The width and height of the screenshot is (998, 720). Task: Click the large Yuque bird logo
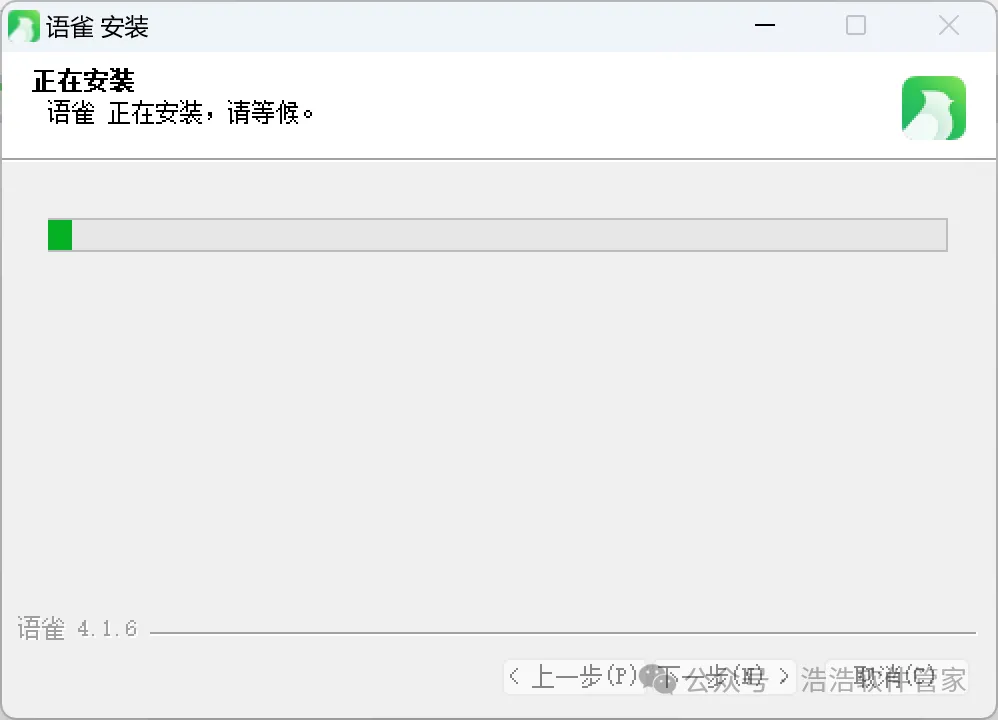point(934,108)
